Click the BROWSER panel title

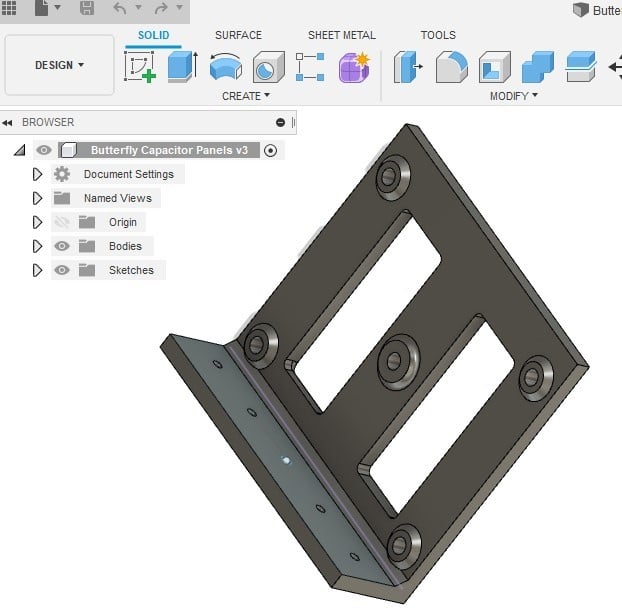(48, 122)
